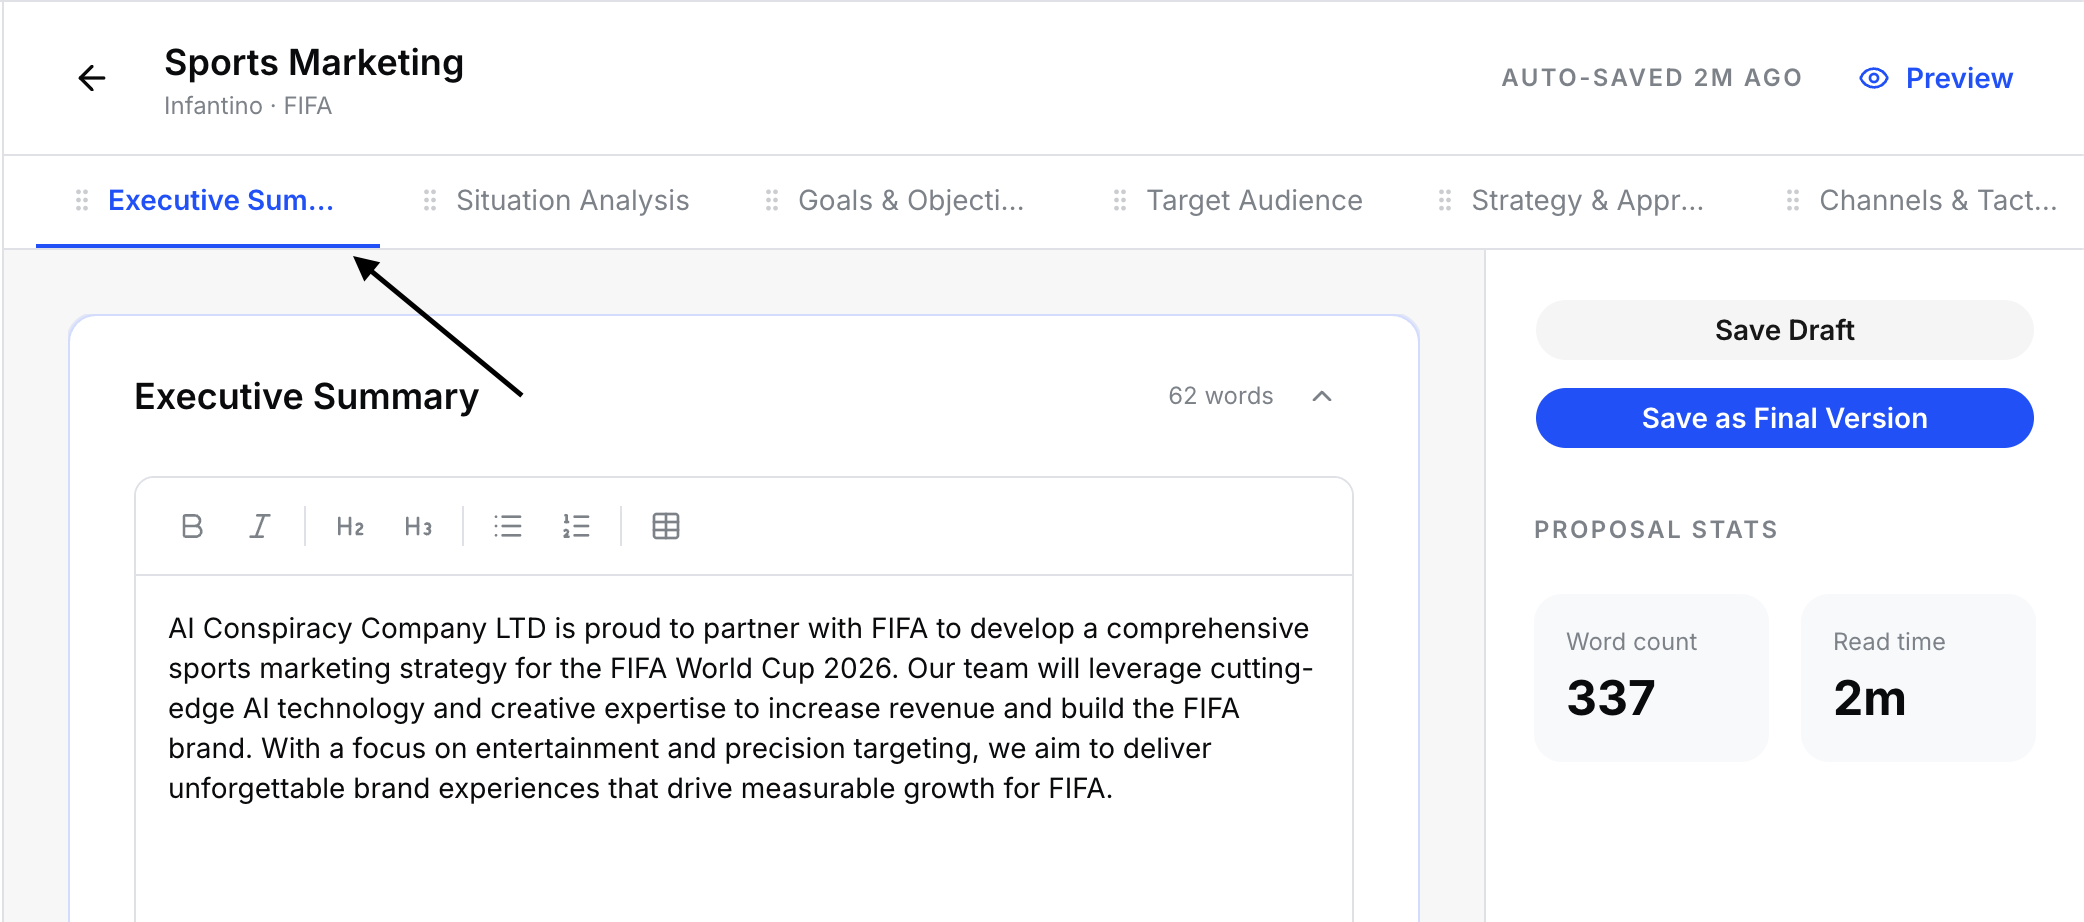Insert a numbered list
This screenshot has width=2084, height=922.
[x=576, y=526]
